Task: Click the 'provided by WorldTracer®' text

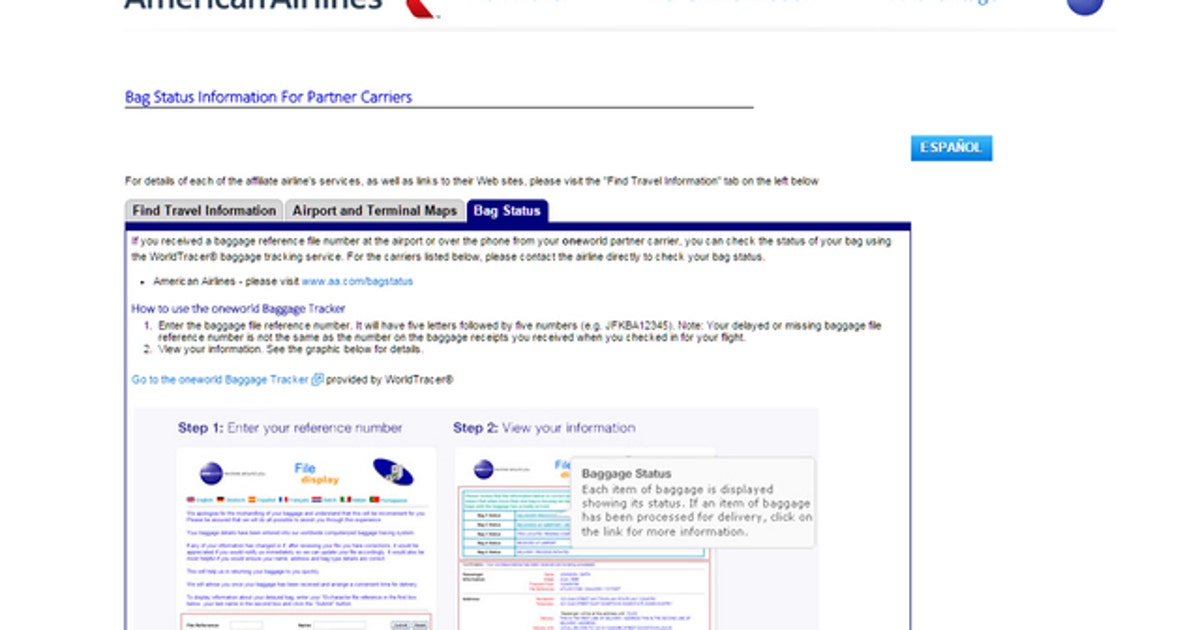Action: point(391,380)
